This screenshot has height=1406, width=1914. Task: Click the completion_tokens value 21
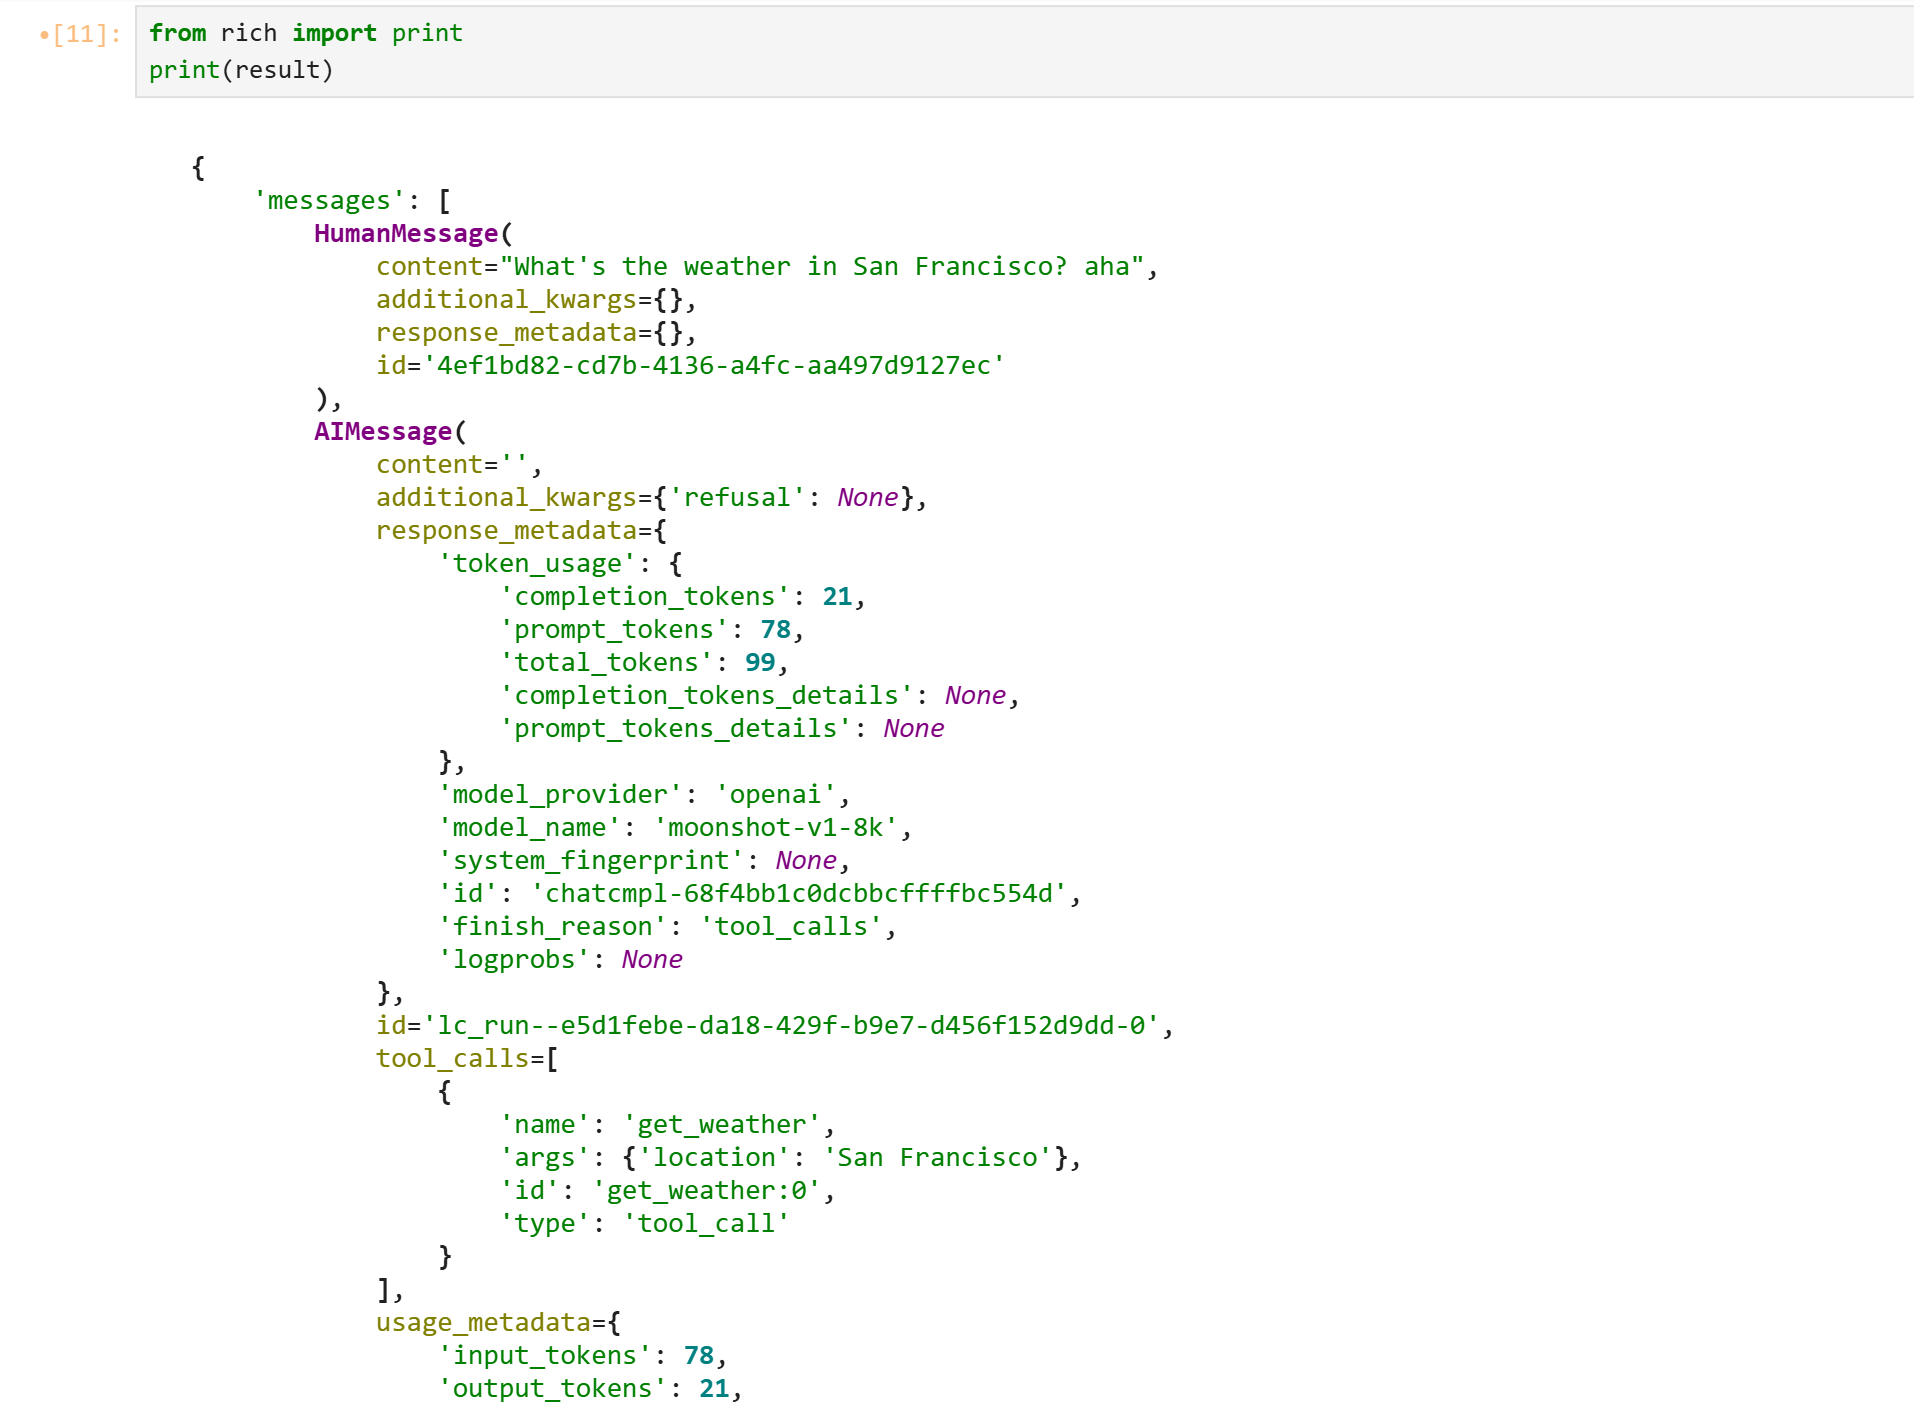[x=837, y=596]
